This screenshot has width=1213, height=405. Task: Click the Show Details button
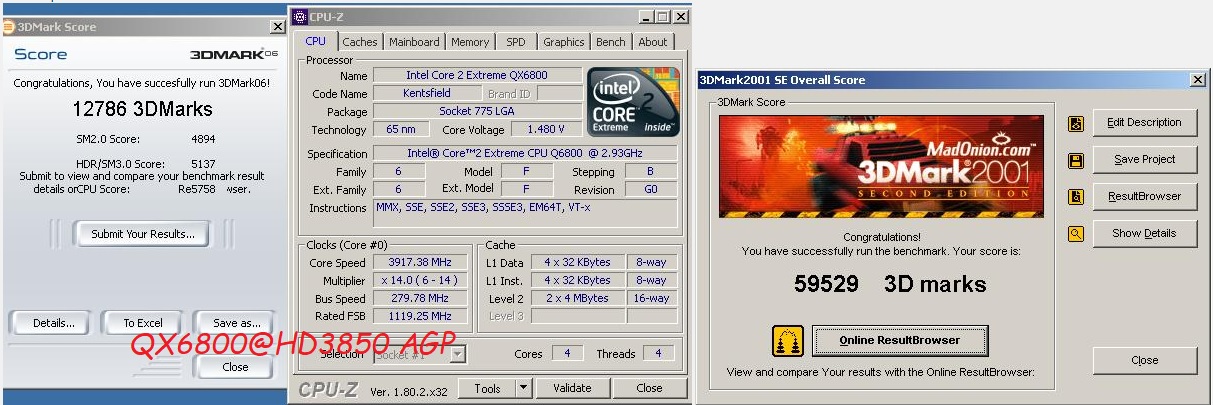1144,233
